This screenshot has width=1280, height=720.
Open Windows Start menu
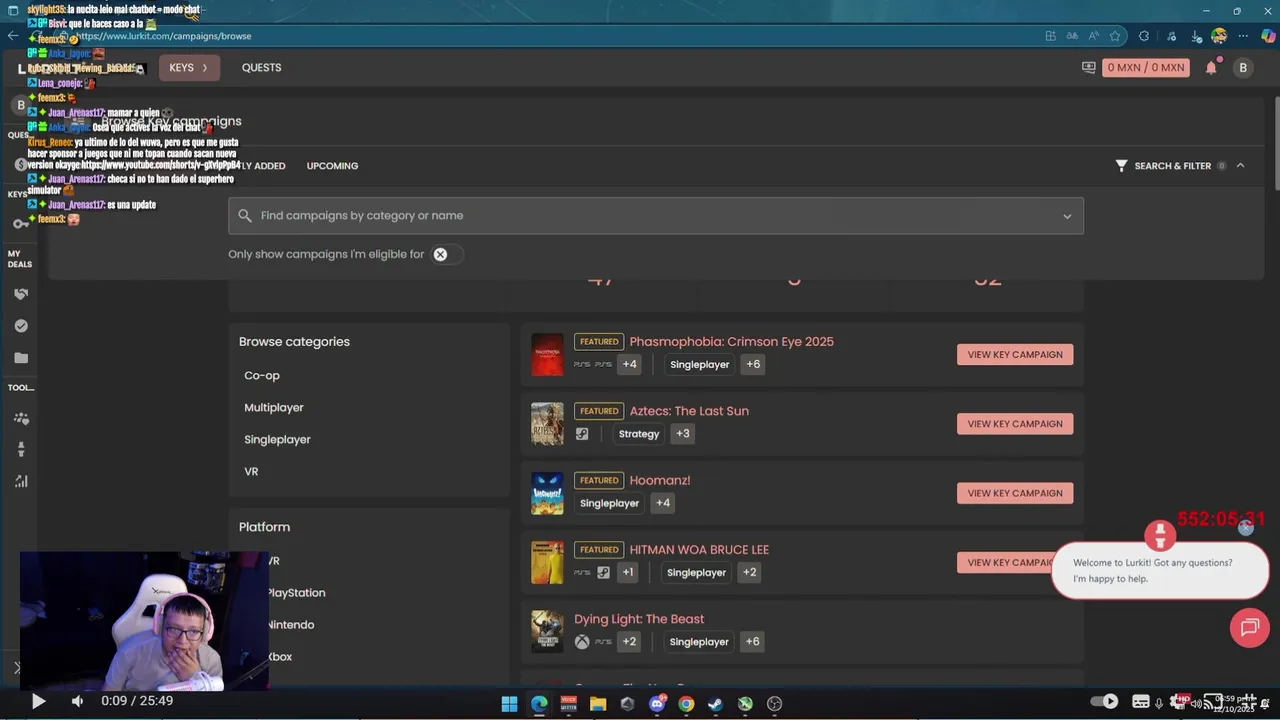point(509,704)
